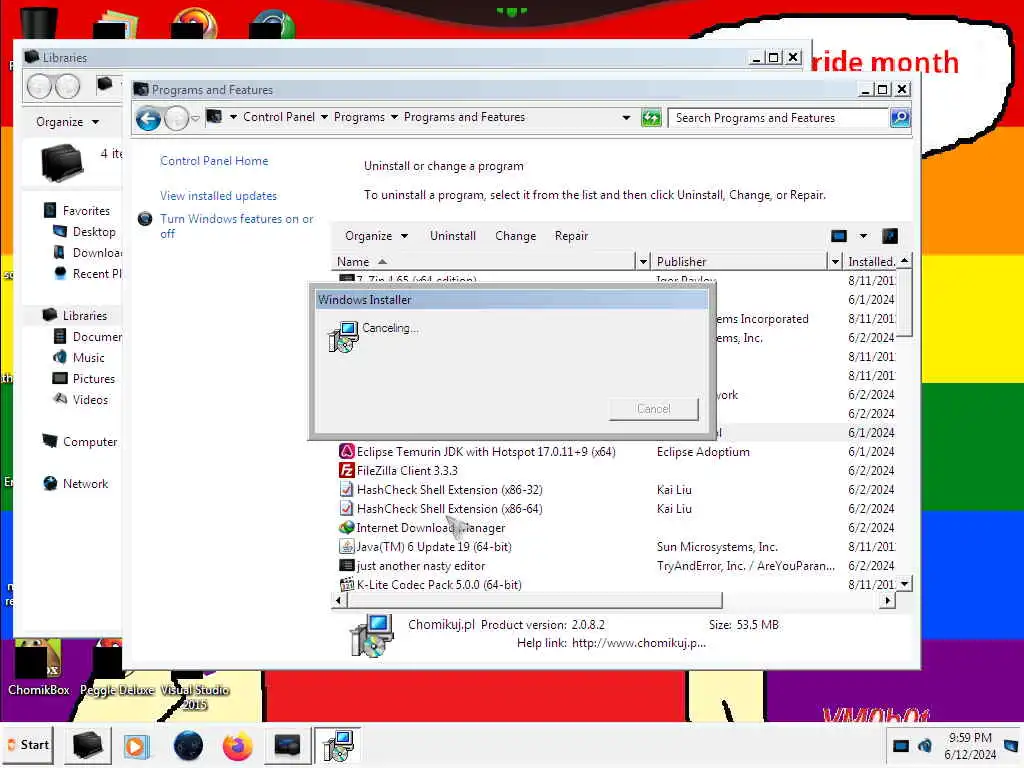Click the change view icon on toolbar
Screen dimensions: 1024x768
coord(839,236)
